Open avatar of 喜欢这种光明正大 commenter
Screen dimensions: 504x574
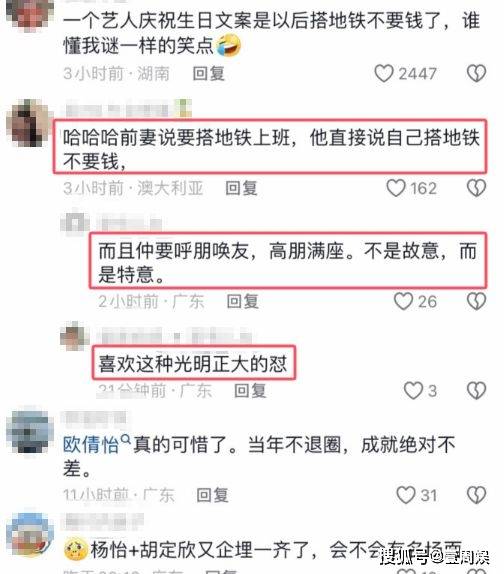tap(75, 336)
